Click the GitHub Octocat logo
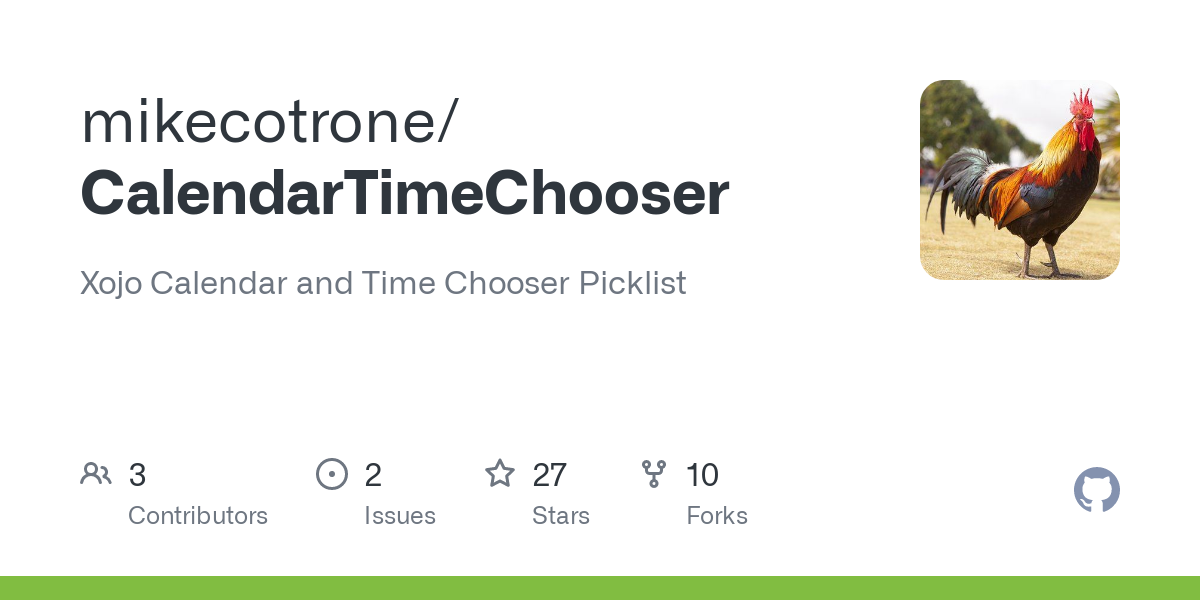Screen dimensions: 1200x600 coord(1096,490)
